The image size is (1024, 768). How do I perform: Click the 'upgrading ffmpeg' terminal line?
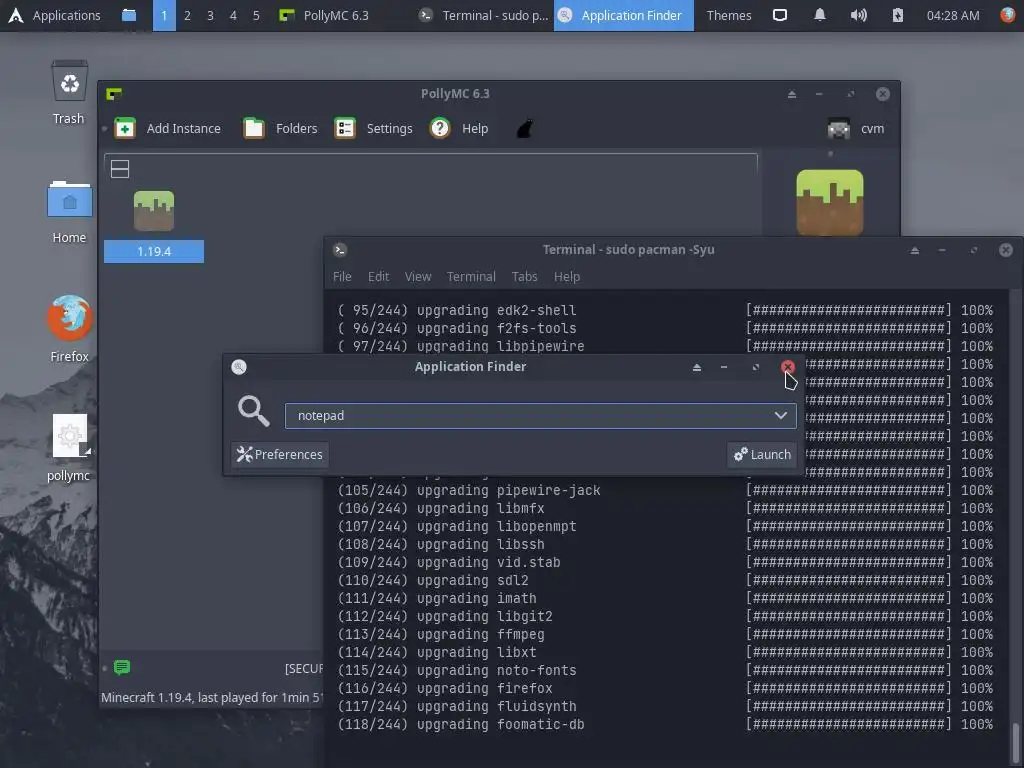coord(665,634)
